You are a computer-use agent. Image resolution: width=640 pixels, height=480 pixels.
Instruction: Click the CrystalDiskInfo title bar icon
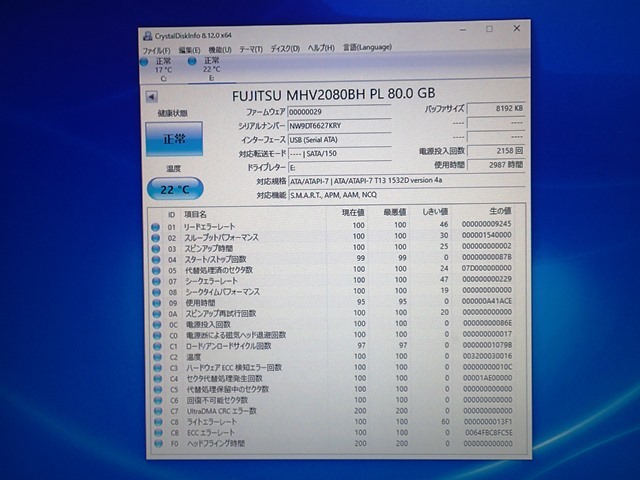[x=148, y=36]
